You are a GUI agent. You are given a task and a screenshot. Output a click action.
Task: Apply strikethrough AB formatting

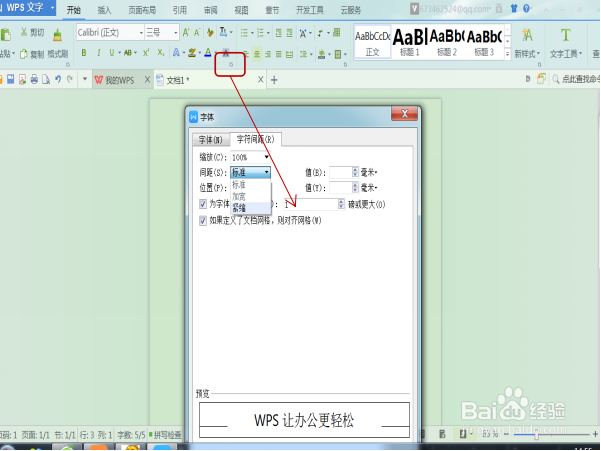pyautogui.click(x=128, y=53)
